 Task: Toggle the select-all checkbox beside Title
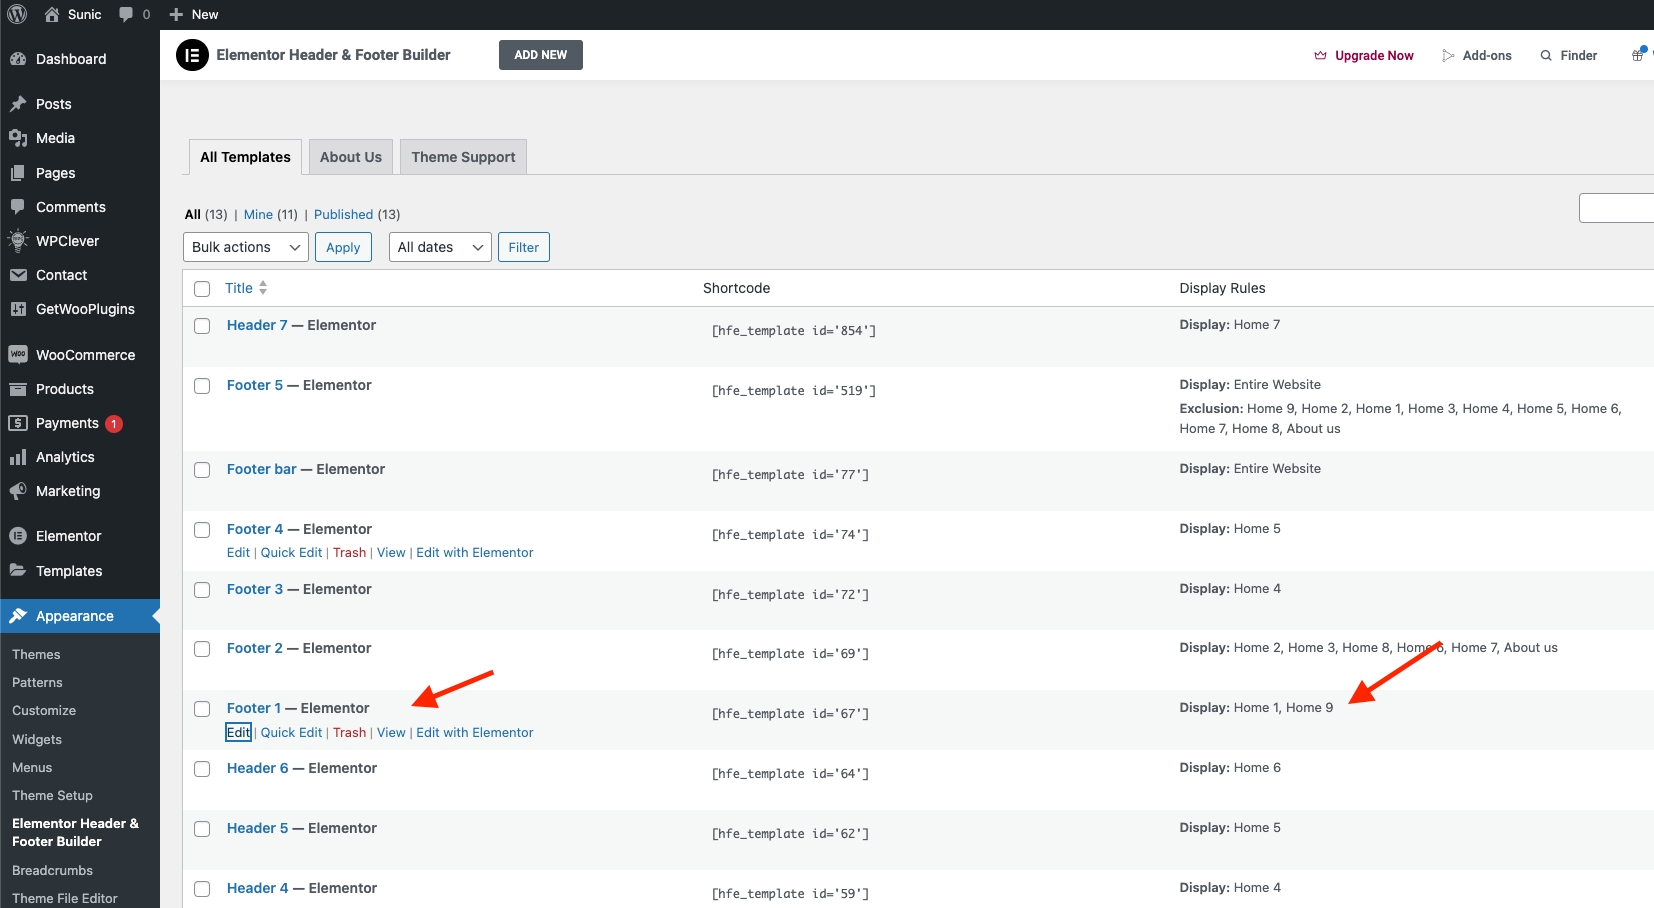(202, 289)
